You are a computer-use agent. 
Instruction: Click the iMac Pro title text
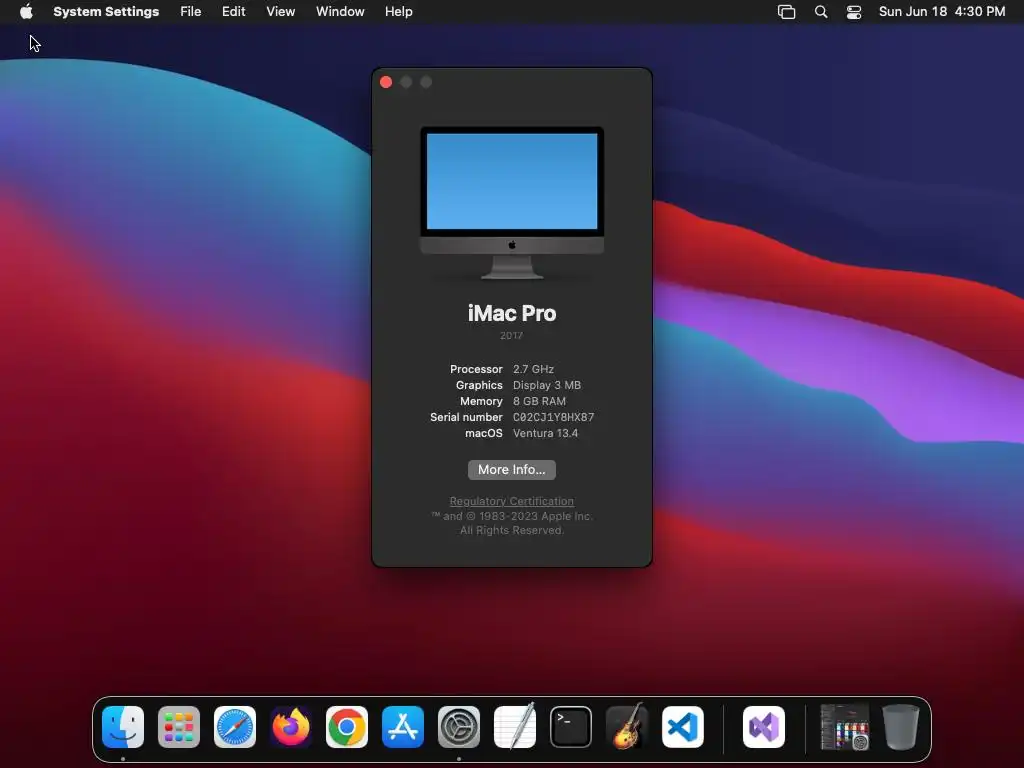512,313
